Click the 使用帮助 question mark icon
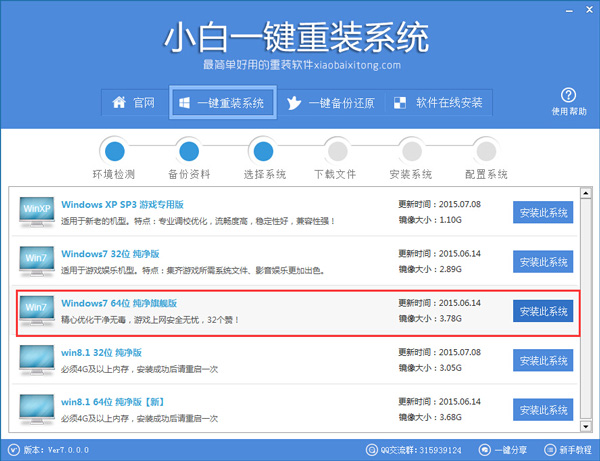This screenshot has width=600, height=461. pos(563,96)
